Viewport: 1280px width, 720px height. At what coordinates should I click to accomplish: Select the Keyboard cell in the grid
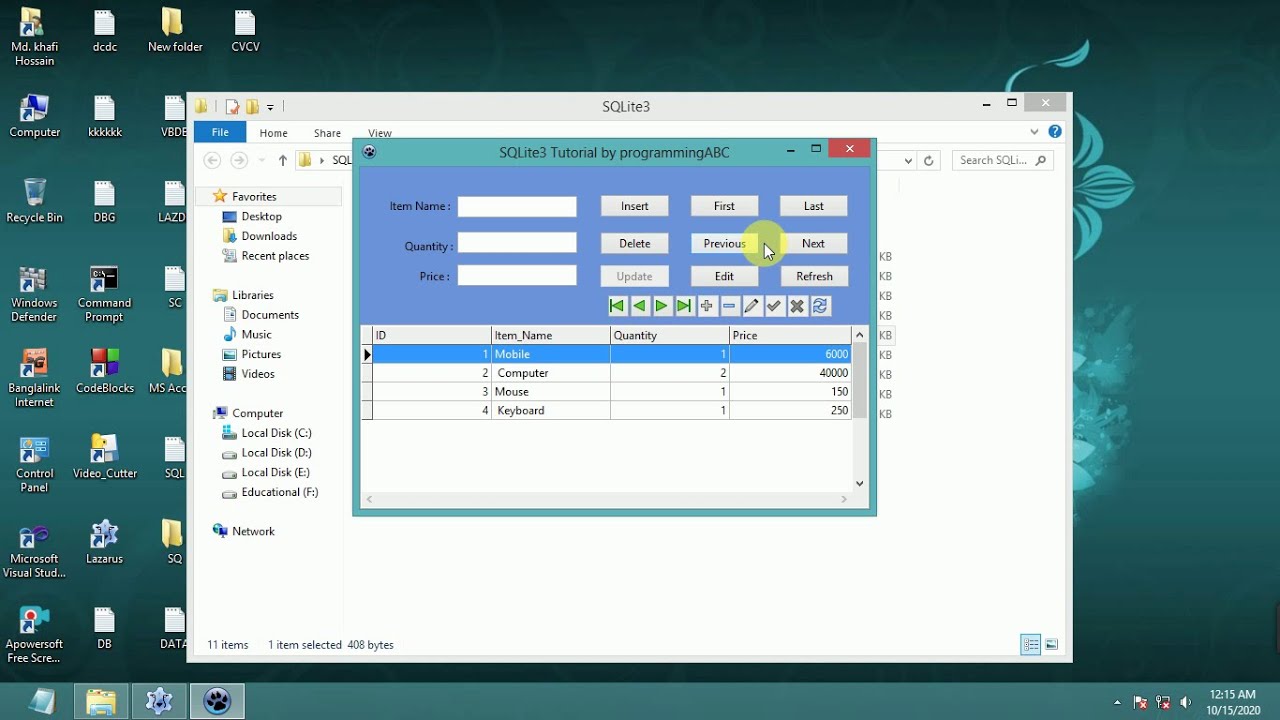tap(551, 410)
